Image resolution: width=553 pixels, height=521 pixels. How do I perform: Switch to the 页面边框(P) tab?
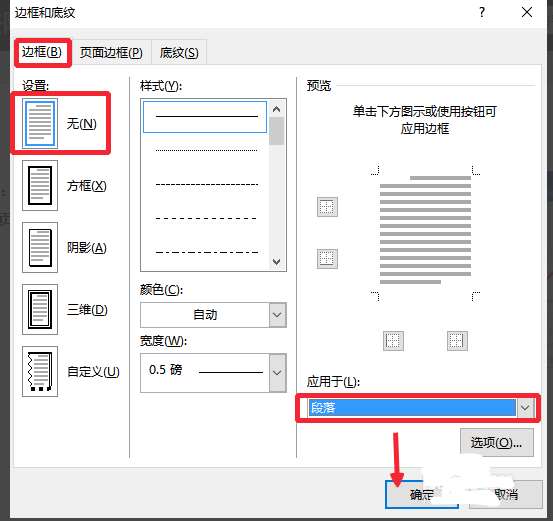tap(111, 53)
